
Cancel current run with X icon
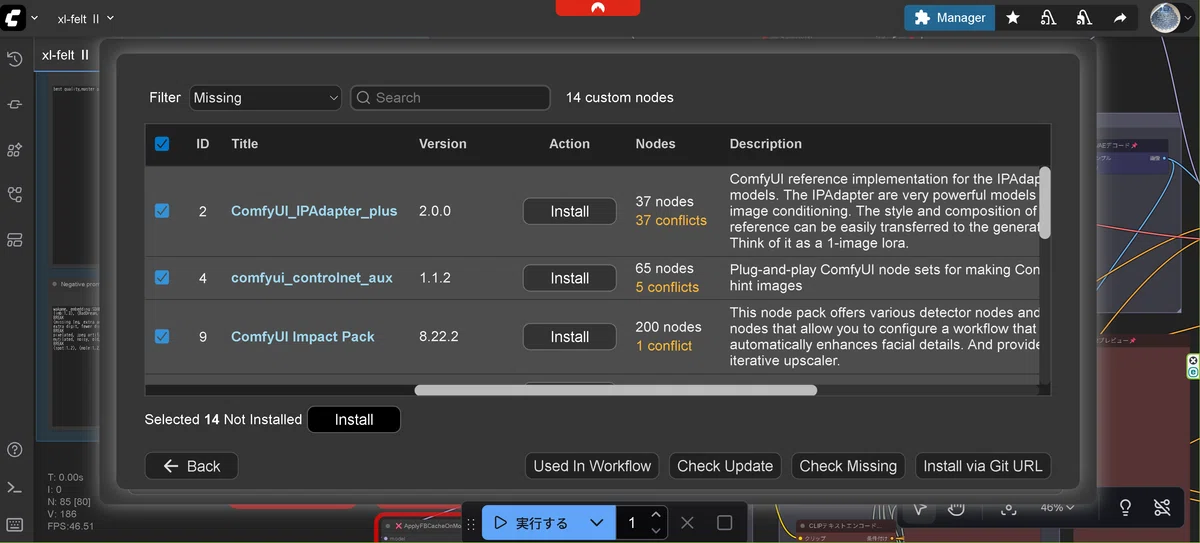pyautogui.click(x=687, y=522)
